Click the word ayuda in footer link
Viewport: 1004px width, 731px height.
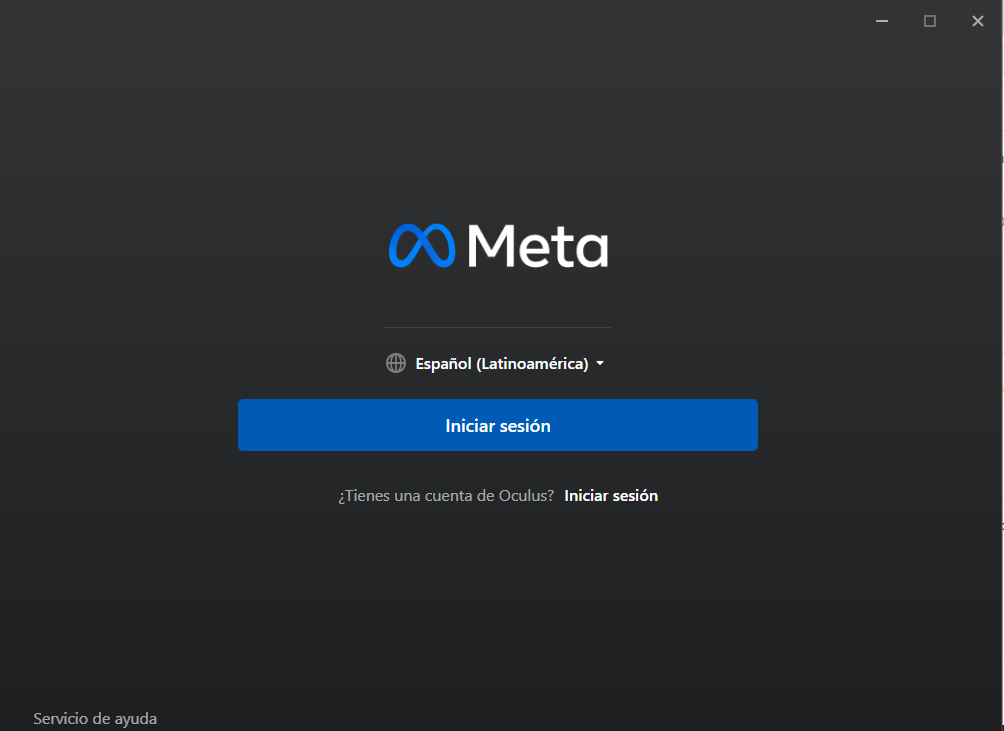click(x=136, y=719)
